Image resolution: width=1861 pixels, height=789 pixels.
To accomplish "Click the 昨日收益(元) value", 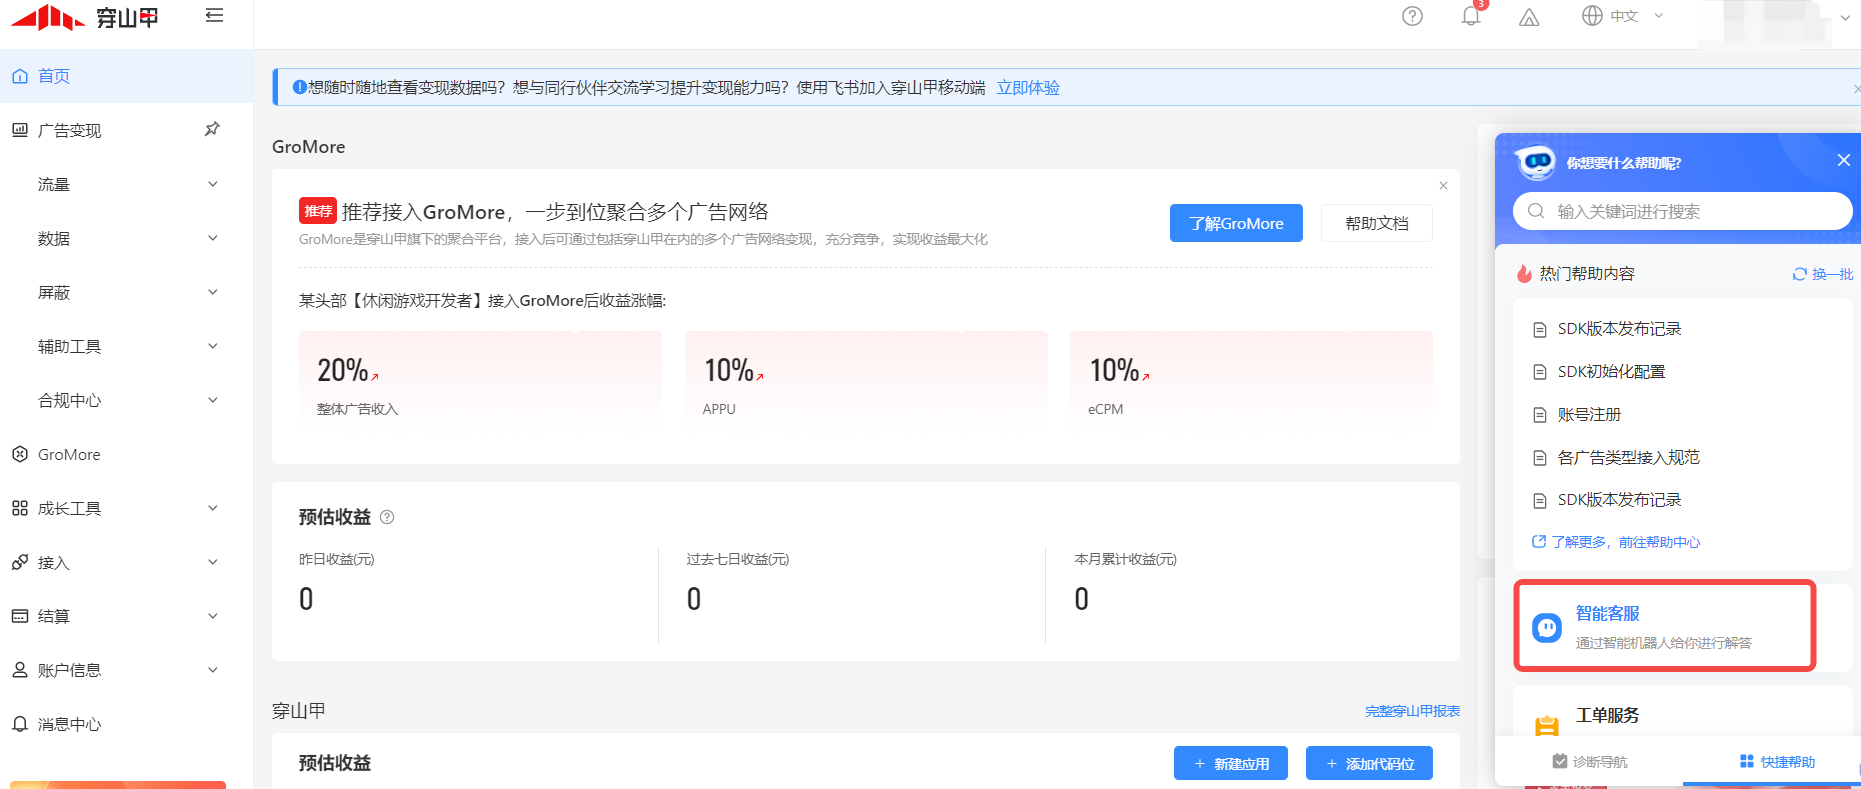I will (x=306, y=599).
